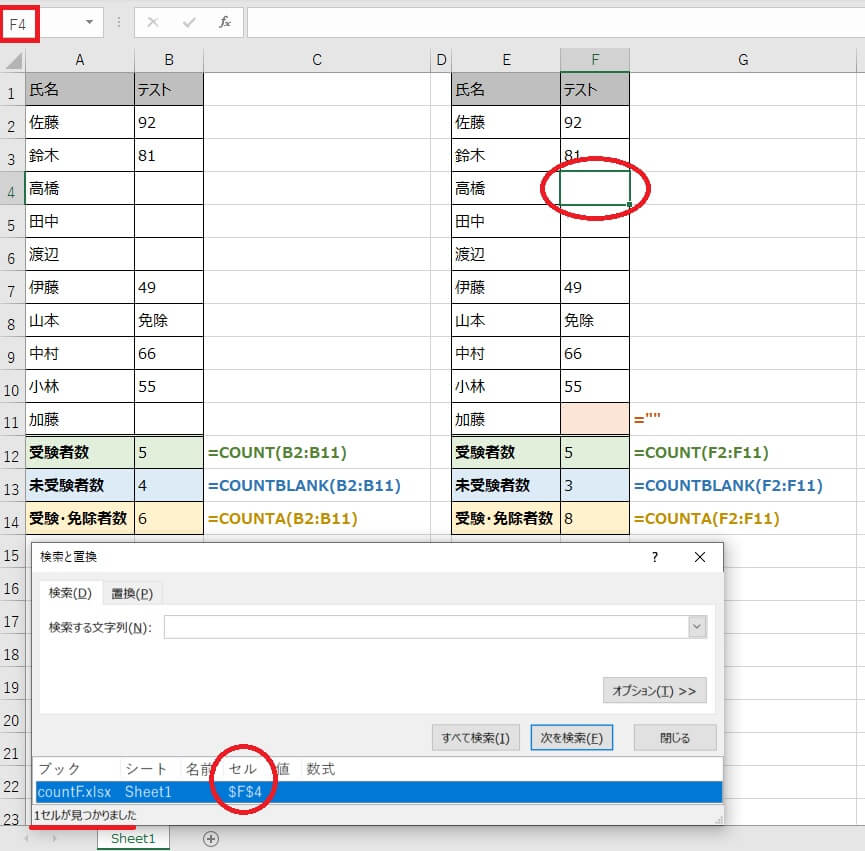Close the Find and Replace dialog via X

(700, 557)
